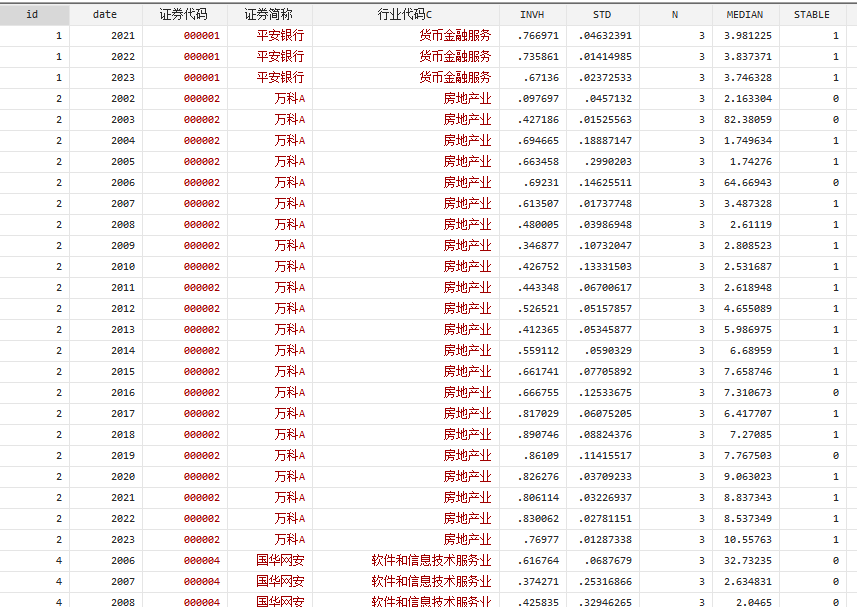Select the STABLE column header
Image resolution: width=857 pixels, height=607 pixels.
coord(811,15)
